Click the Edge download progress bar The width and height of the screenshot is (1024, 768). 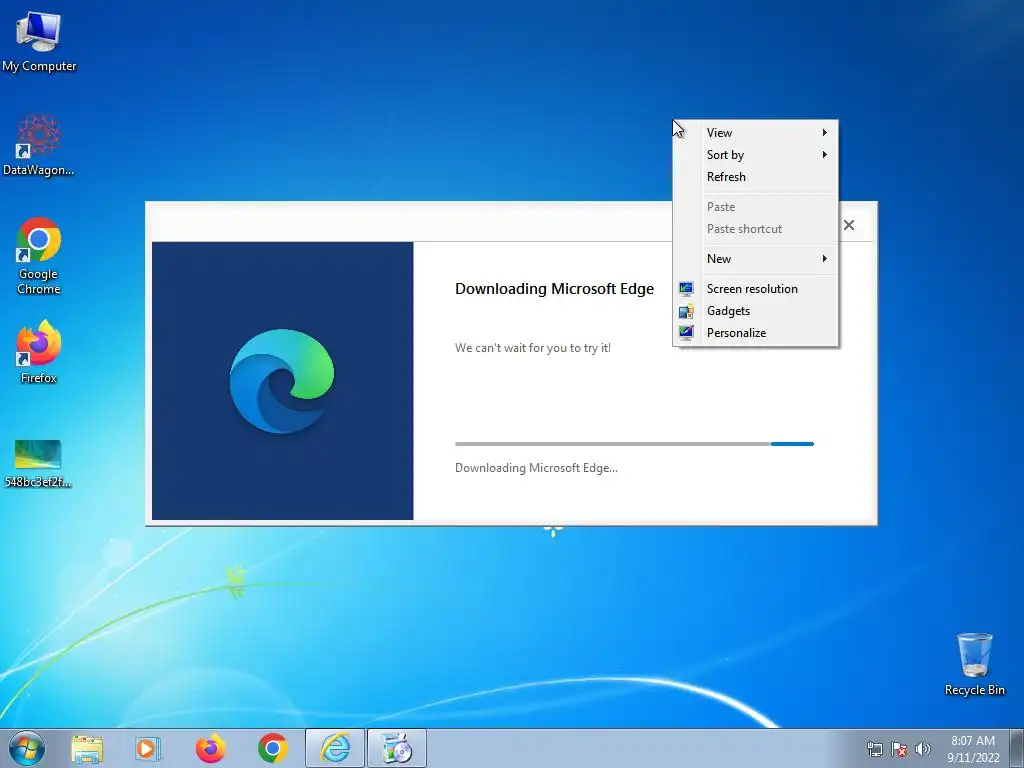[634, 444]
